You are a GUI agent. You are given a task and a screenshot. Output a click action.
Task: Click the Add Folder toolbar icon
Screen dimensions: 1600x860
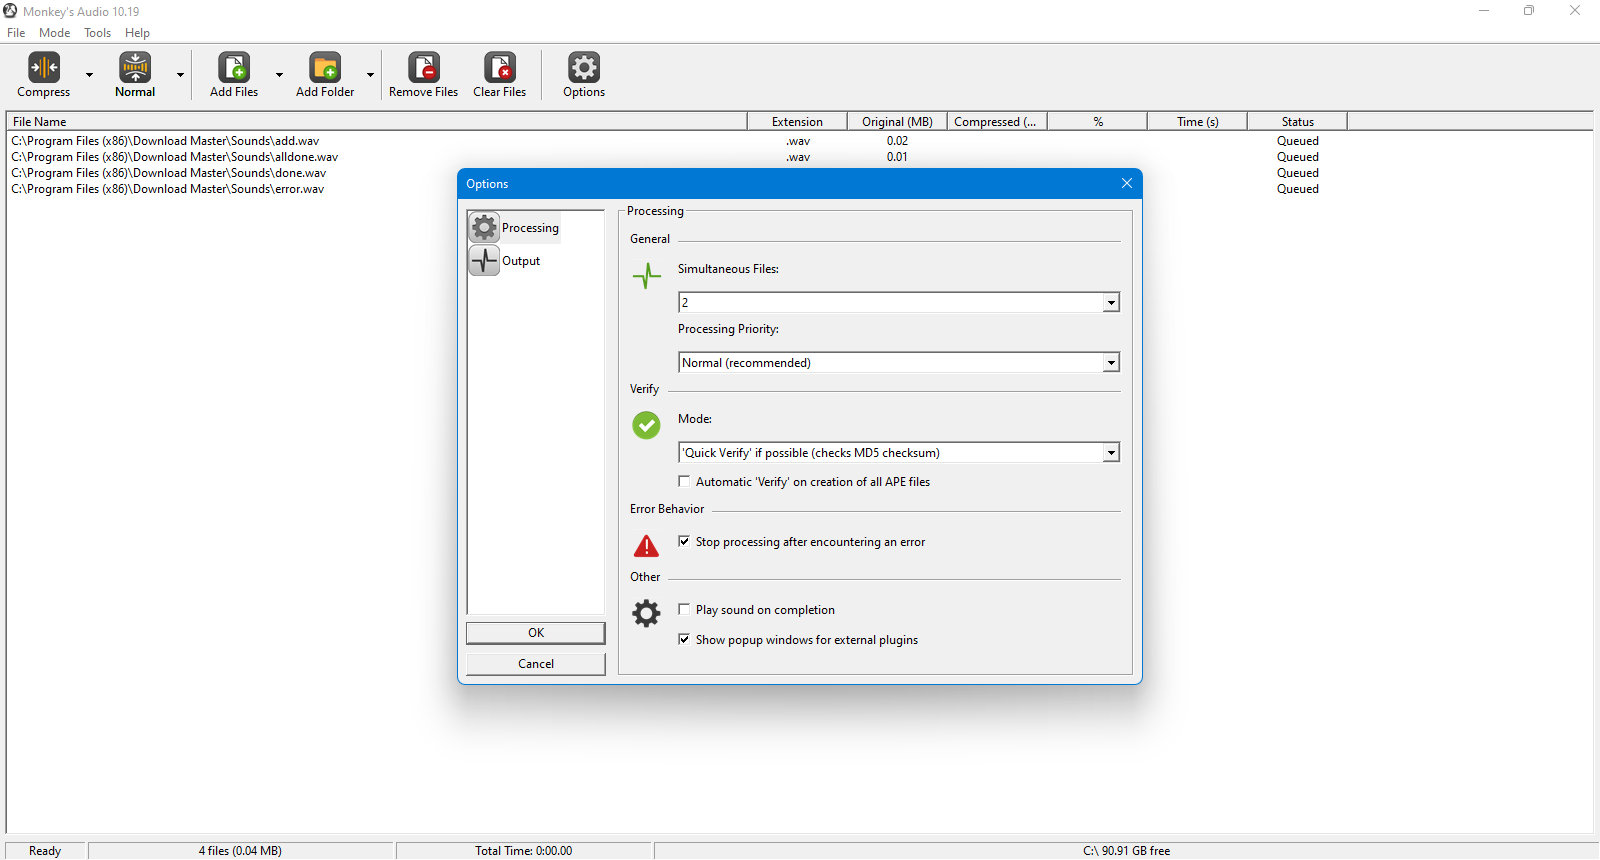click(325, 68)
